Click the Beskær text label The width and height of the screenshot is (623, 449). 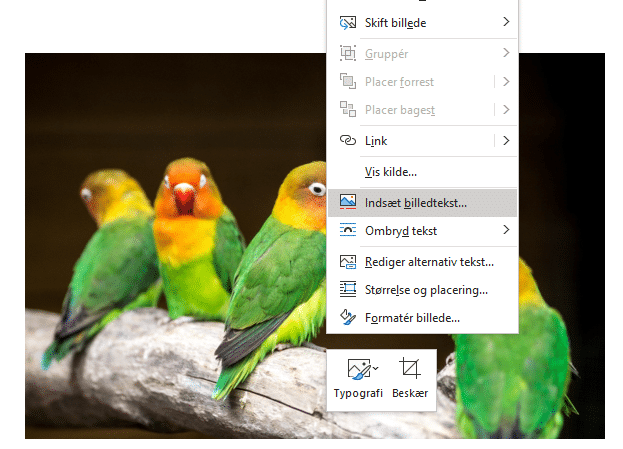[x=410, y=394]
